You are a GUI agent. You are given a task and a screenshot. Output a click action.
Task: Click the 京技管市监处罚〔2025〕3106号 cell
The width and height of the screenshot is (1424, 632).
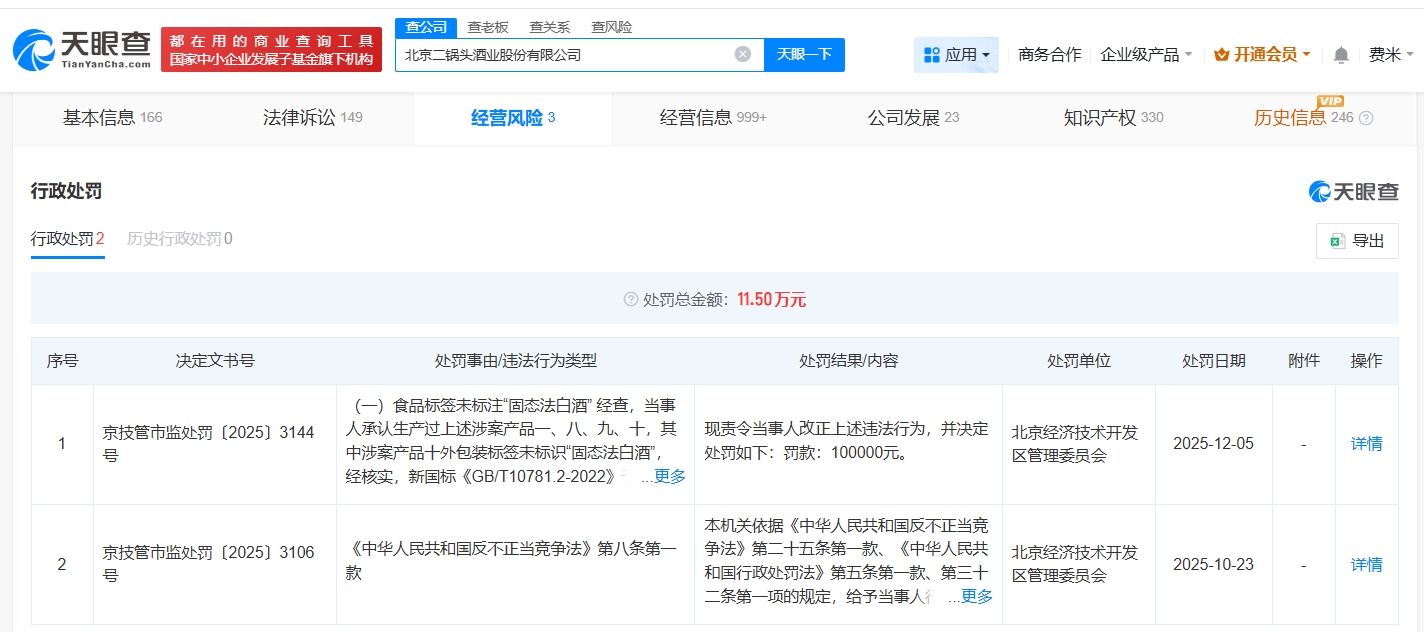(x=214, y=565)
